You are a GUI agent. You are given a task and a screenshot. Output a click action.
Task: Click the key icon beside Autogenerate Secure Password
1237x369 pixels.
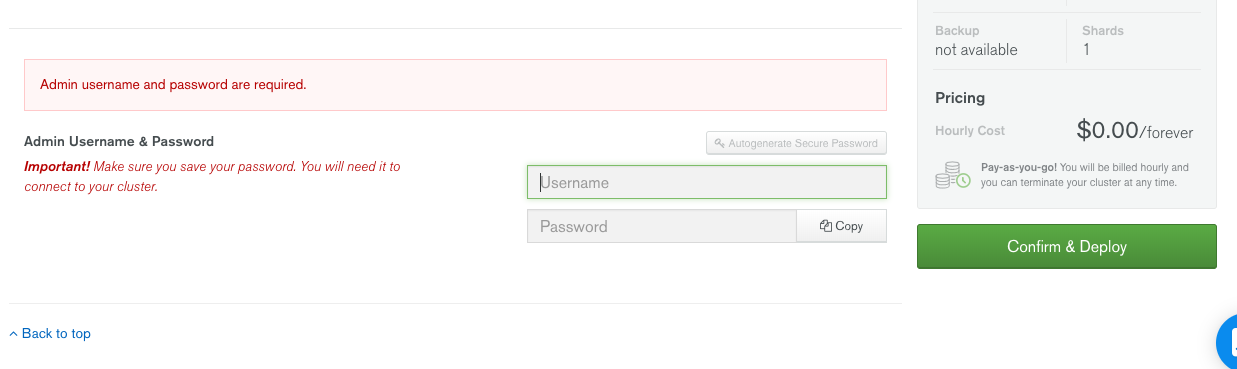click(x=719, y=143)
